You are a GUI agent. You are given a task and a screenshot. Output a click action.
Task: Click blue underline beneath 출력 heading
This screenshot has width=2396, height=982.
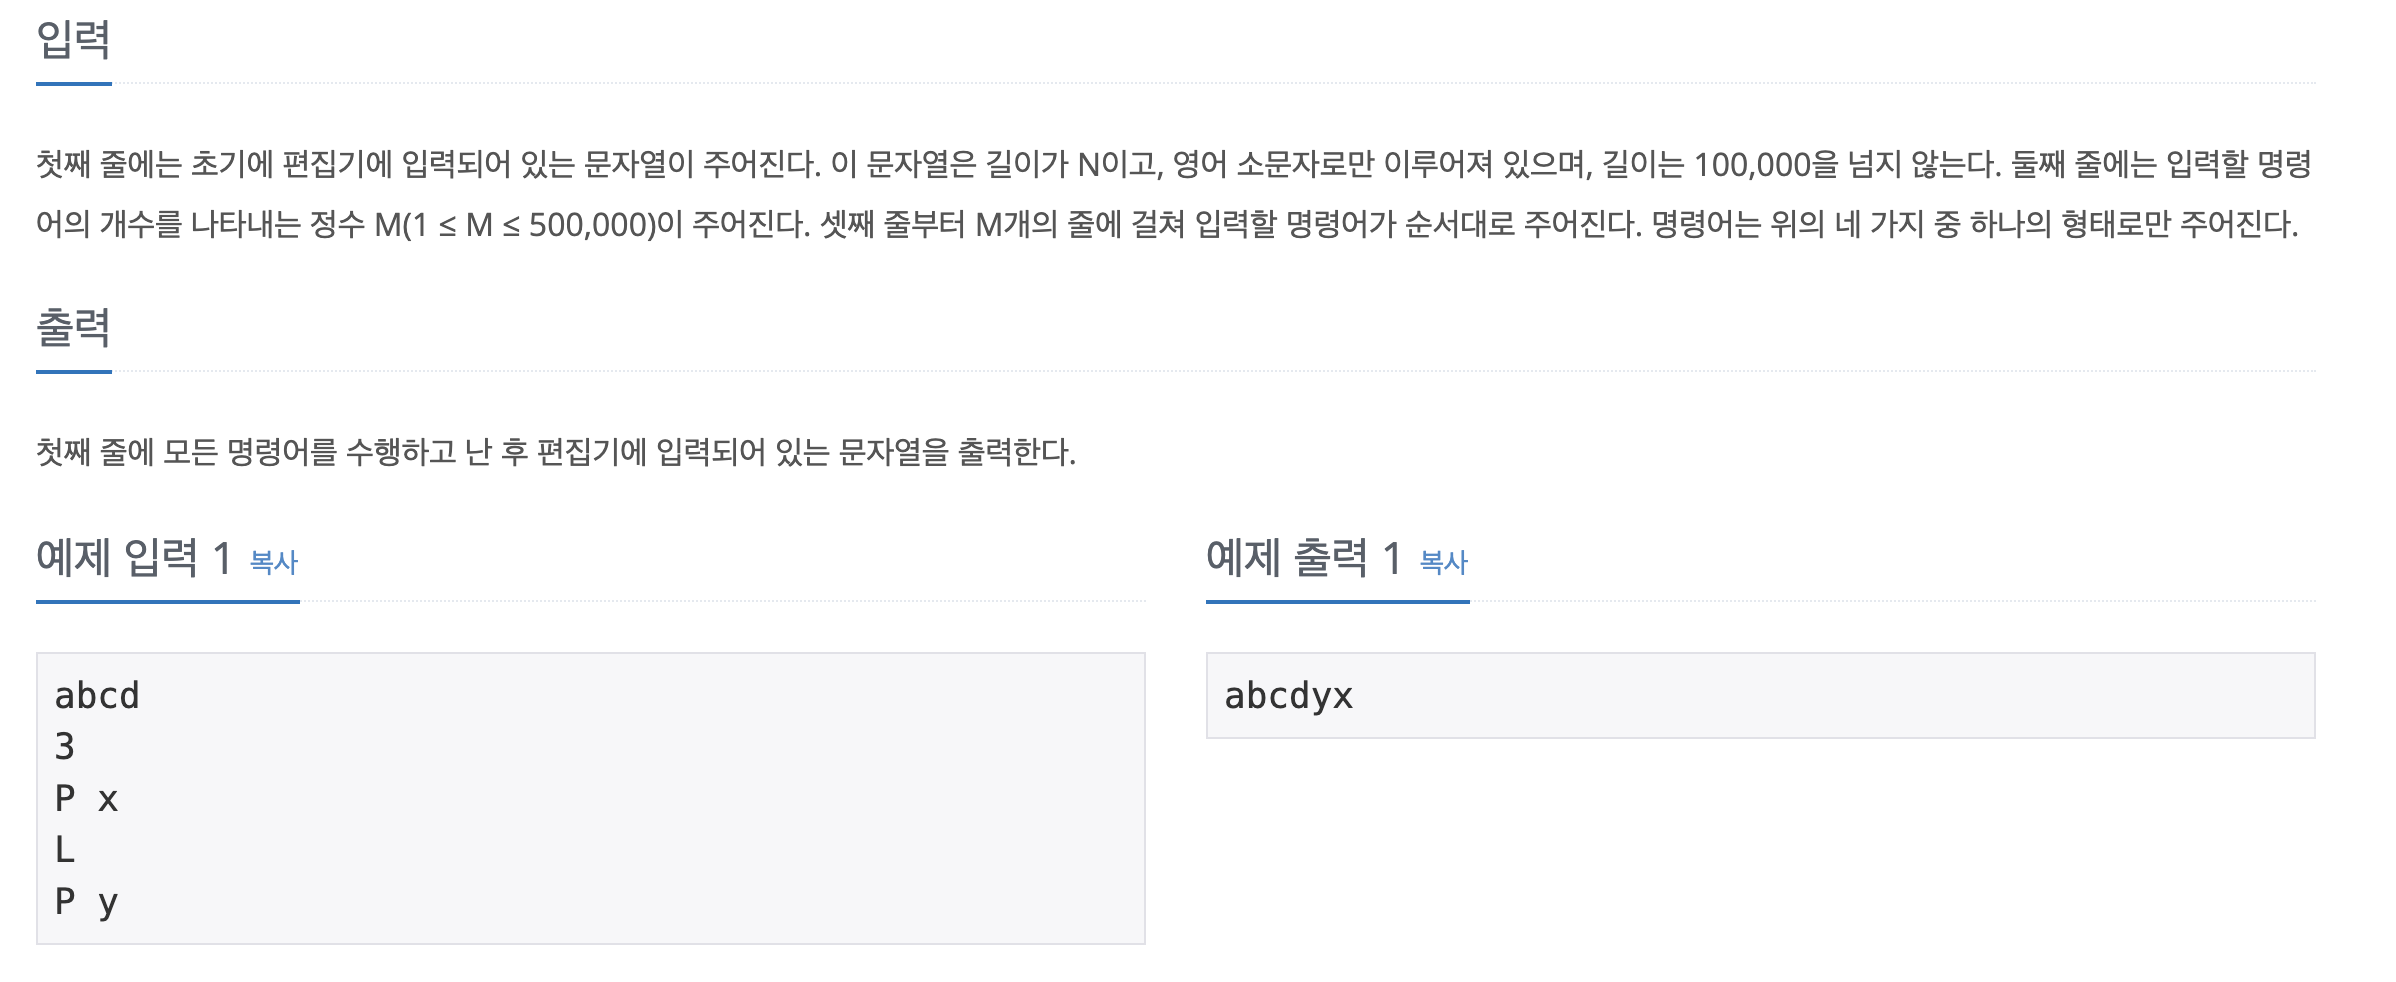tap(74, 372)
